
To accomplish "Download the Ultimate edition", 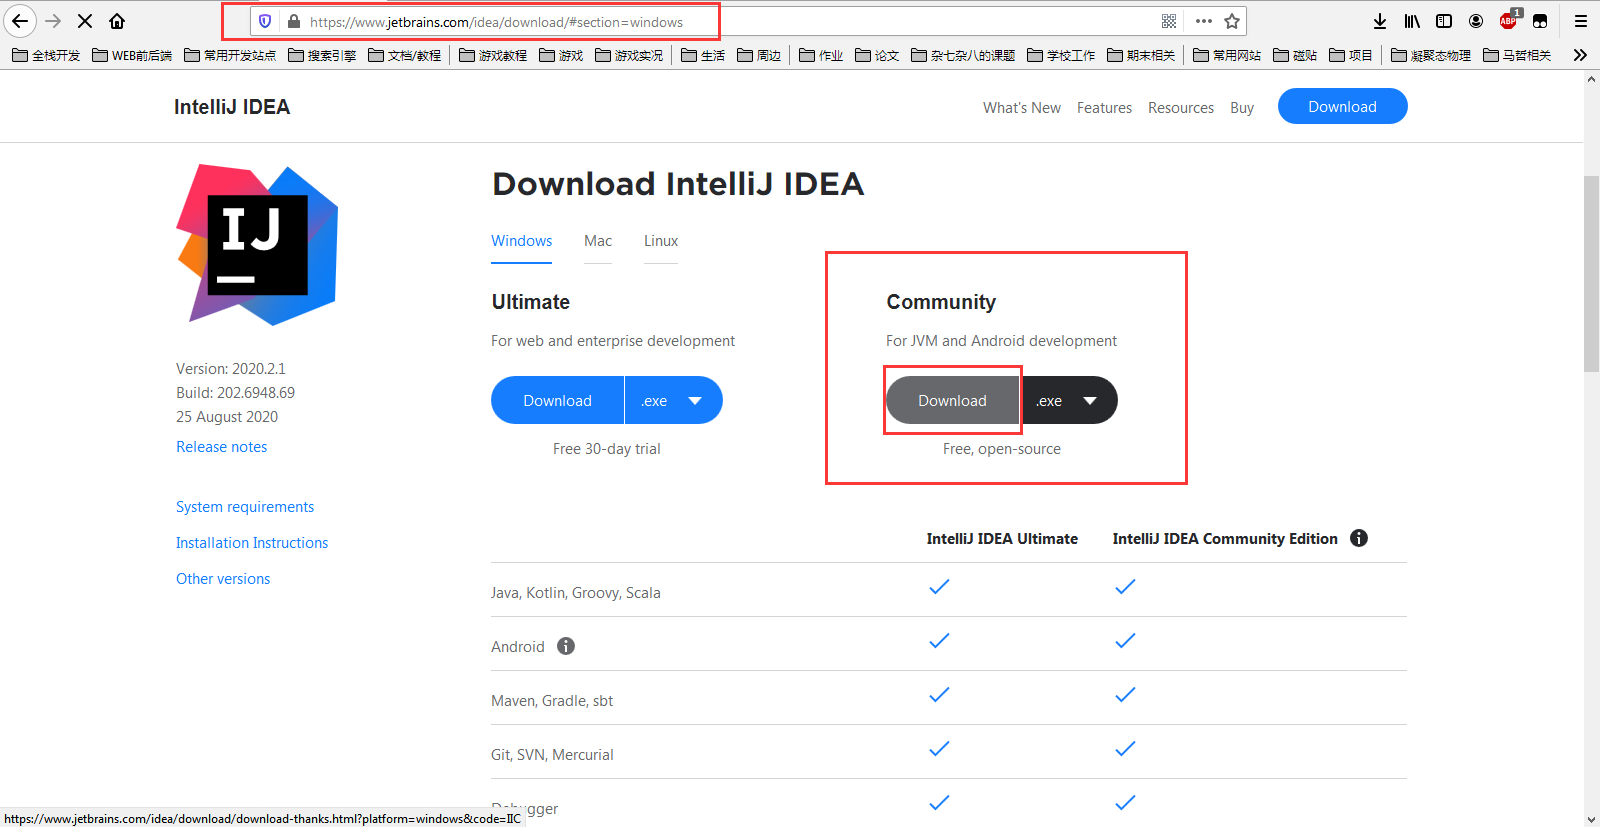I will coord(557,400).
